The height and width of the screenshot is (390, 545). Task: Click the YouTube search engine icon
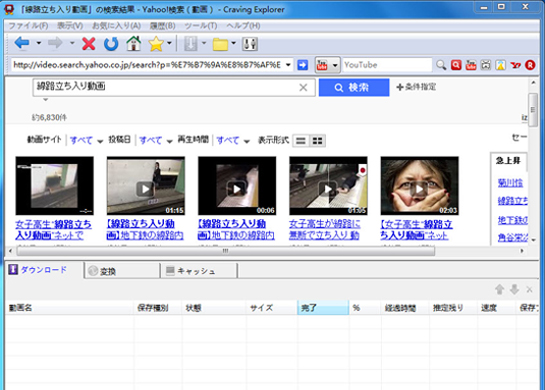(x=322, y=65)
